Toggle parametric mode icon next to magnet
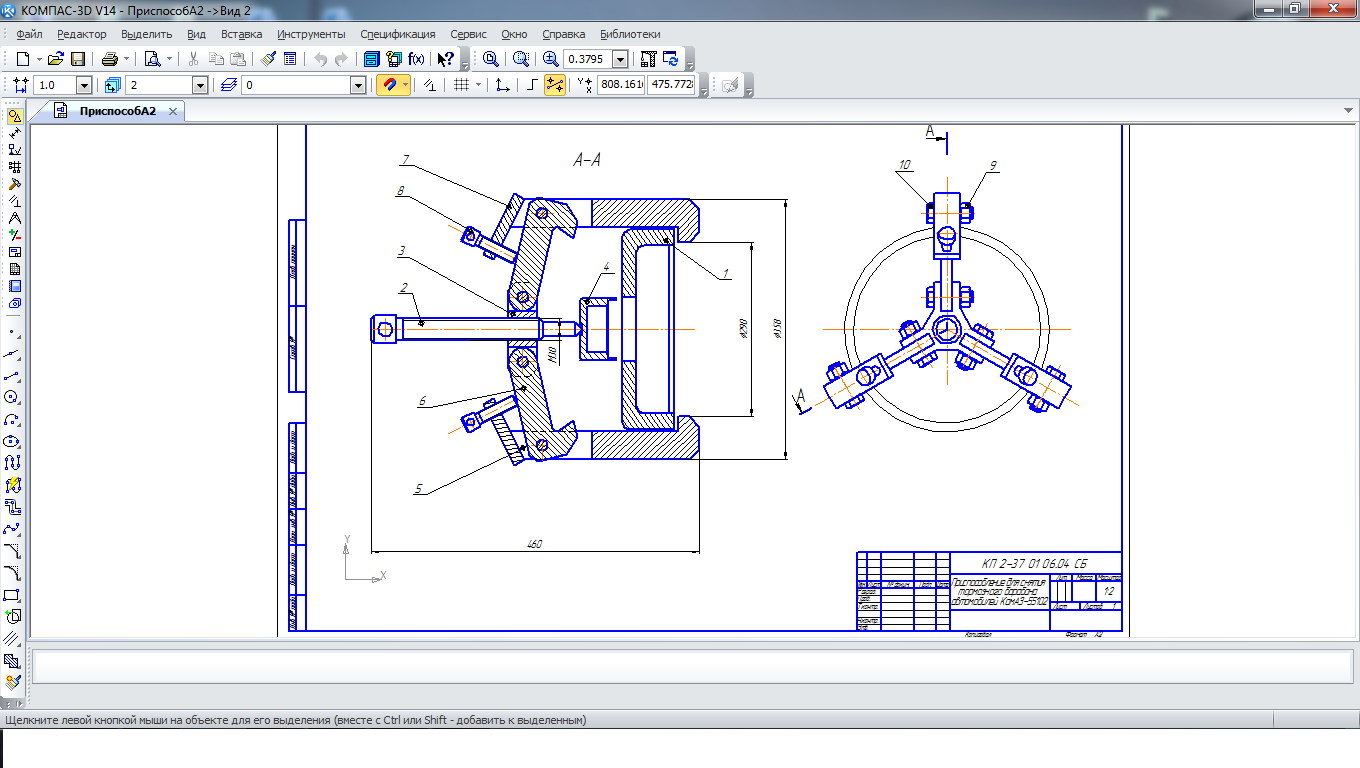Image resolution: width=1360 pixels, height=768 pixels. 430,85
